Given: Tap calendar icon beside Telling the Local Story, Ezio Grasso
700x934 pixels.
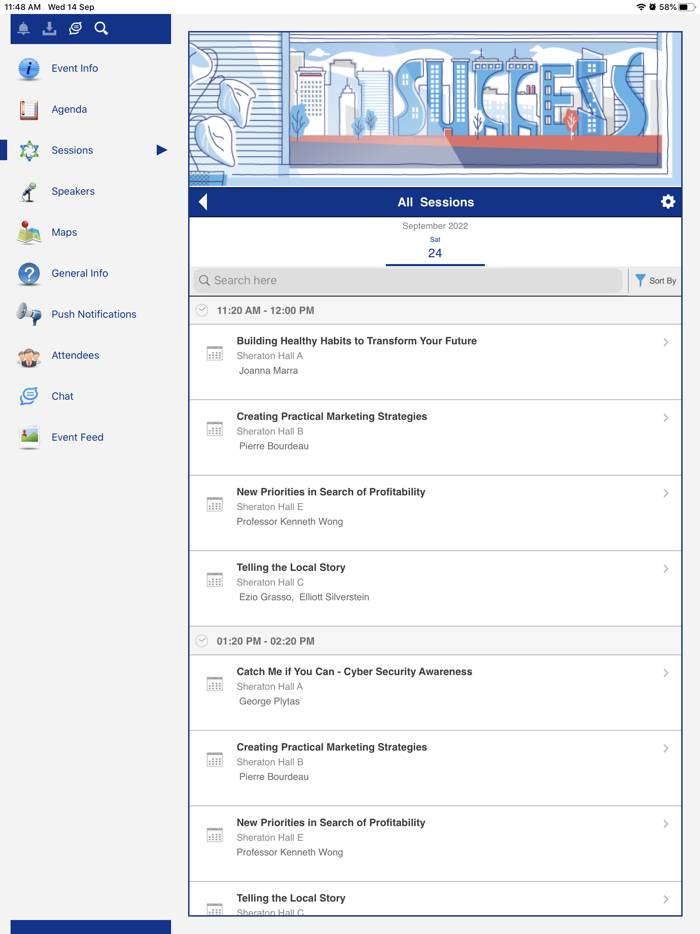Looking at the screenshot, I should click(214, 580).
